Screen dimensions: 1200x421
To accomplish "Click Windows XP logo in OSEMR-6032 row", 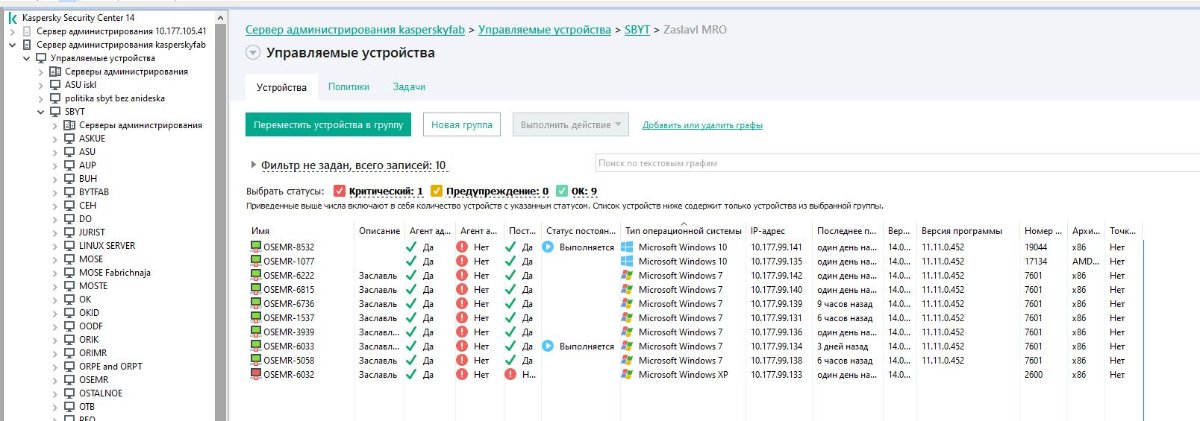I will click(x=627, y=375).
